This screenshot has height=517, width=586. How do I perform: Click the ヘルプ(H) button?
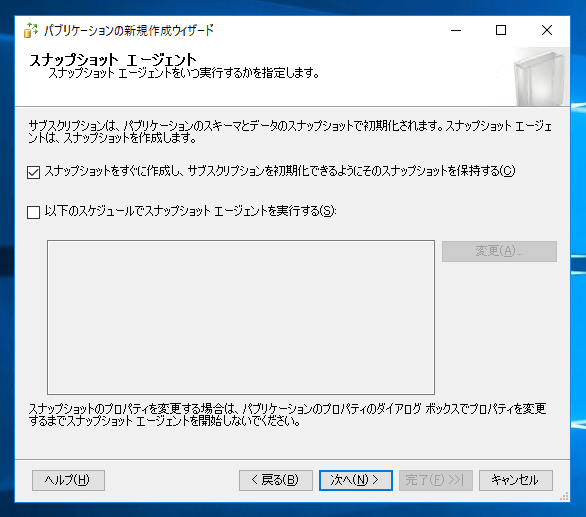(68, 480)
